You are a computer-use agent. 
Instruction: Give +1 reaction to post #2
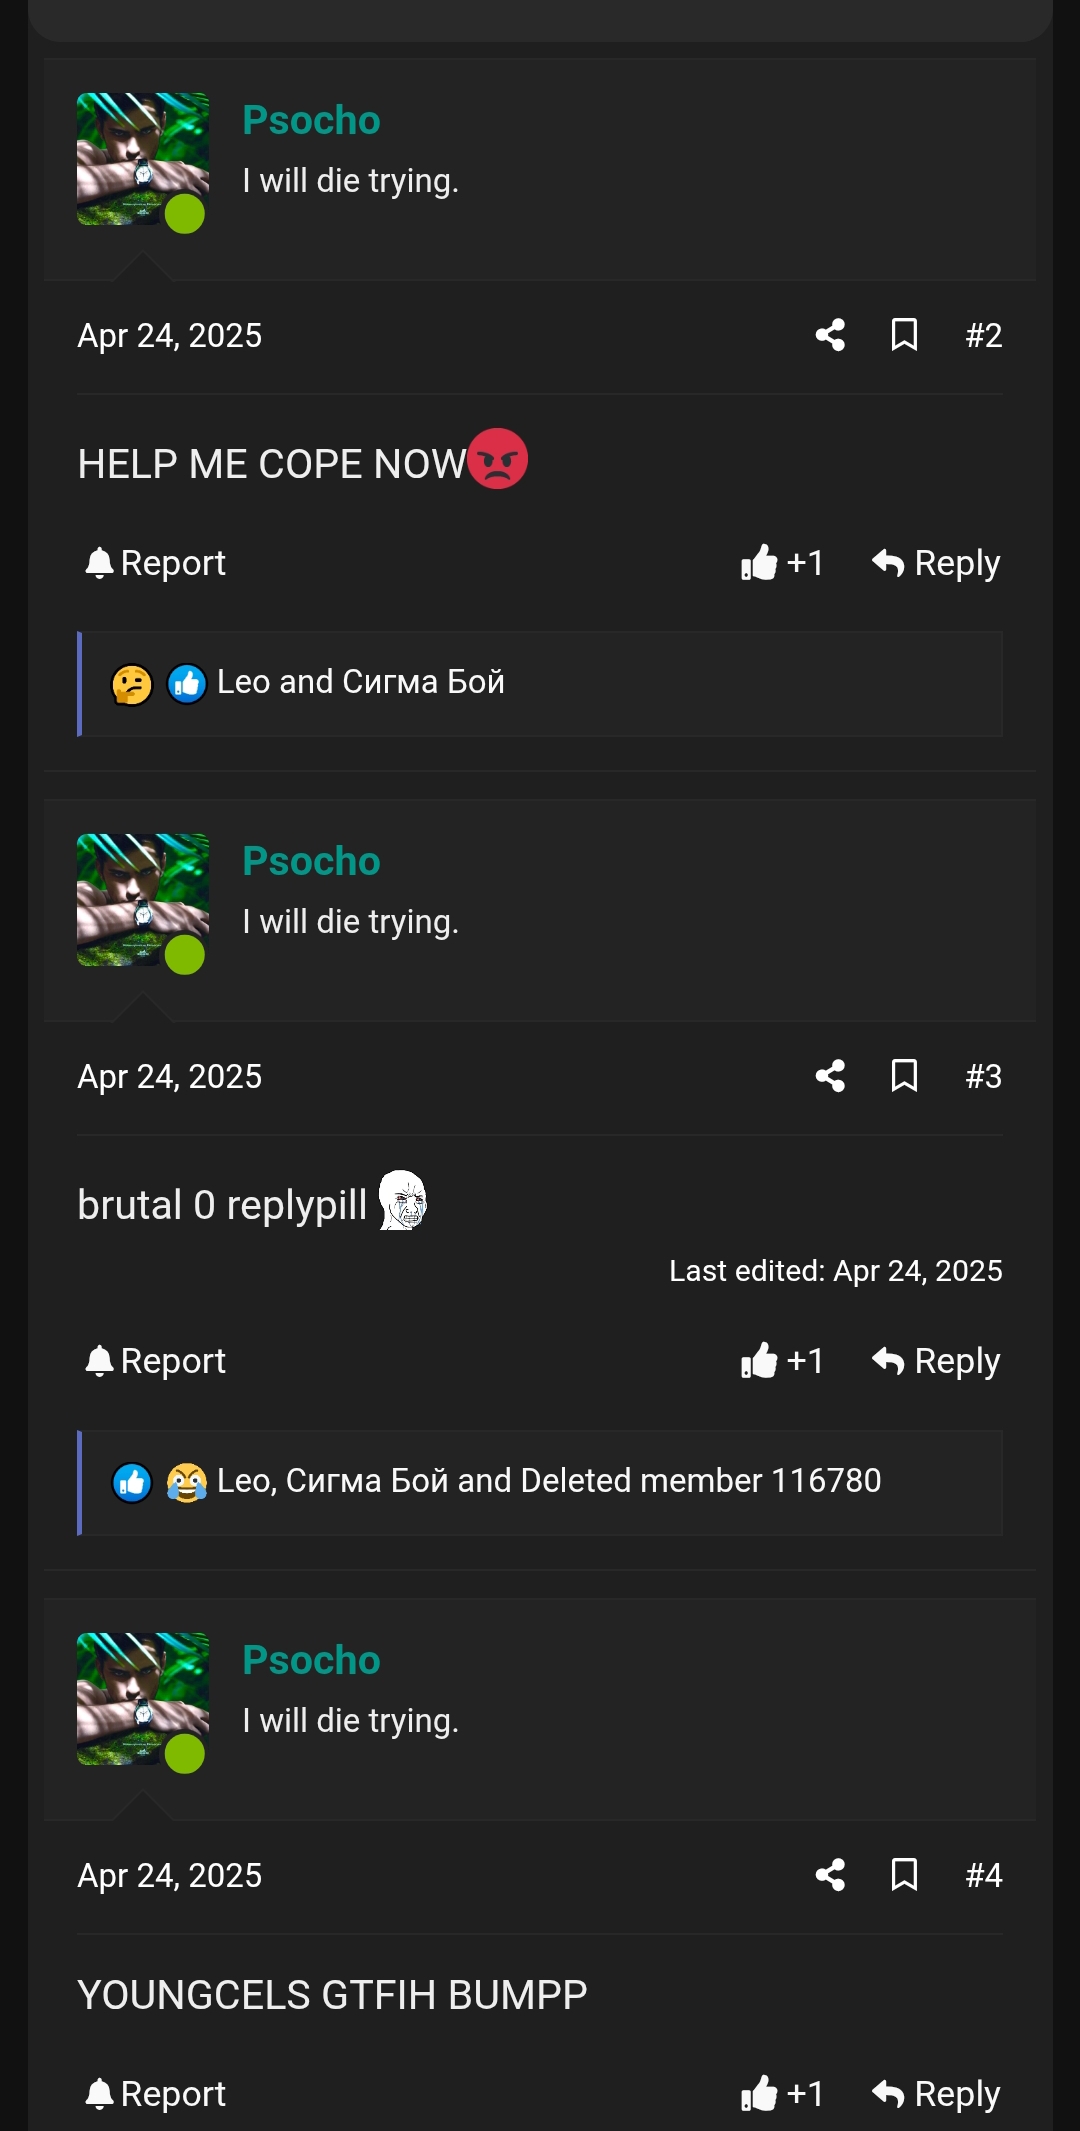781,562
